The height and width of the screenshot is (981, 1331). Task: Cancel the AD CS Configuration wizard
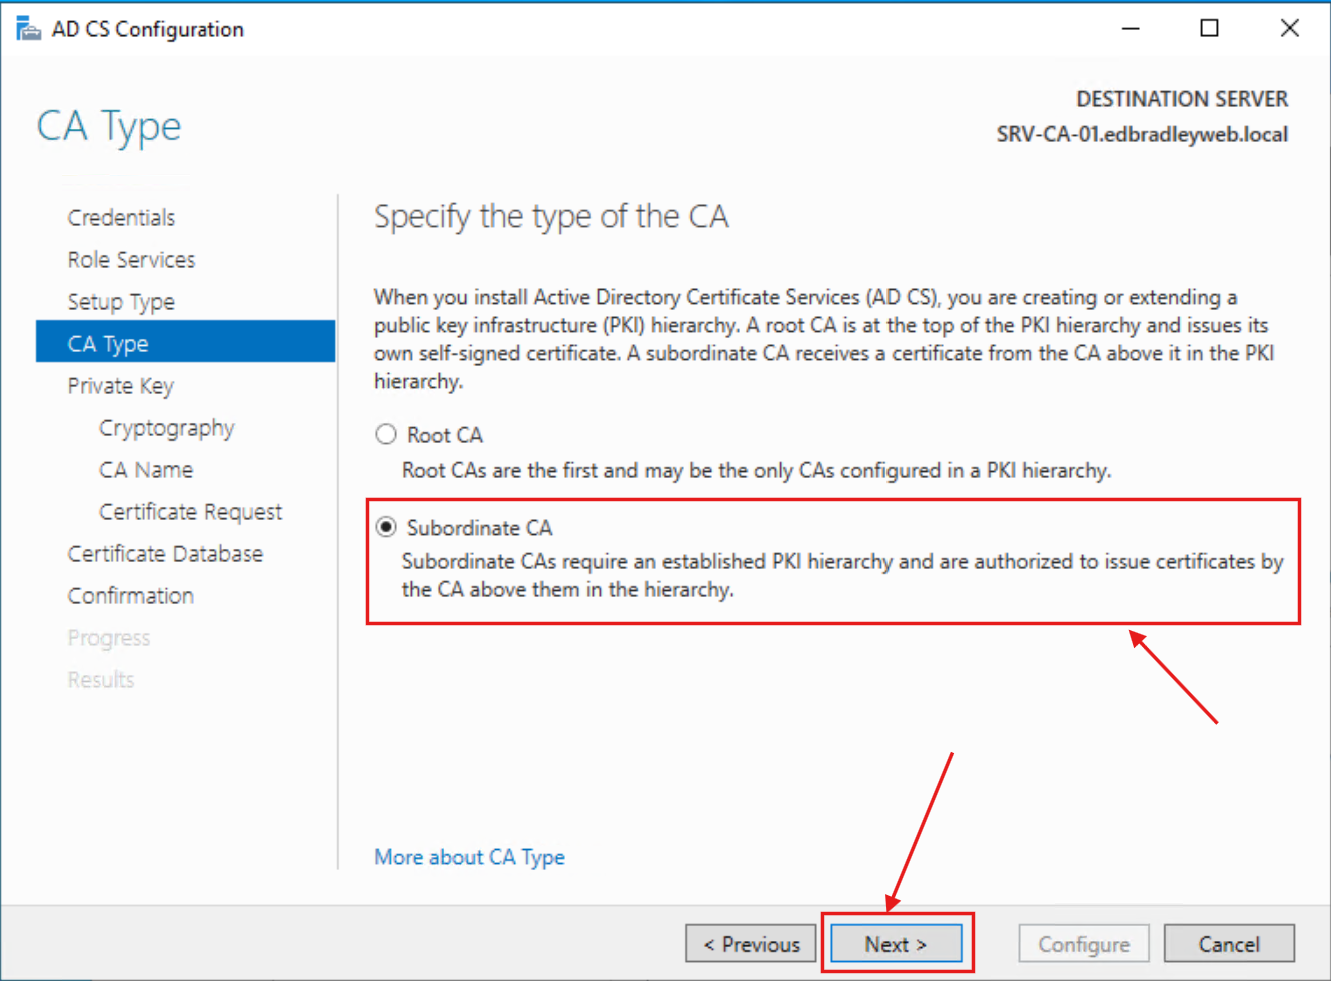(1229, 943)
